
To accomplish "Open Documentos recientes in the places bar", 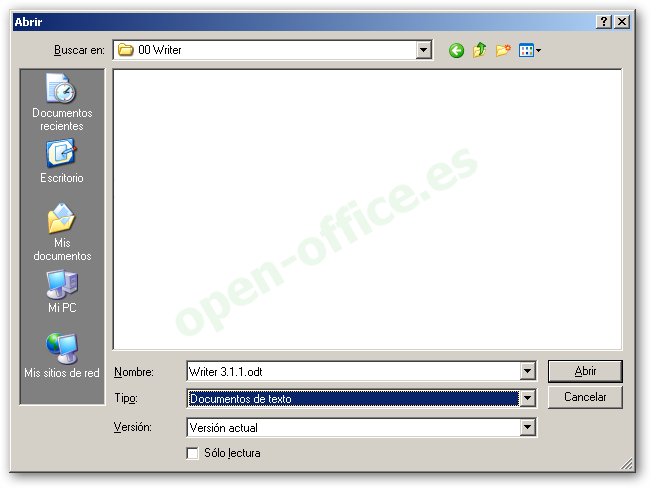I will coord(62,102).
